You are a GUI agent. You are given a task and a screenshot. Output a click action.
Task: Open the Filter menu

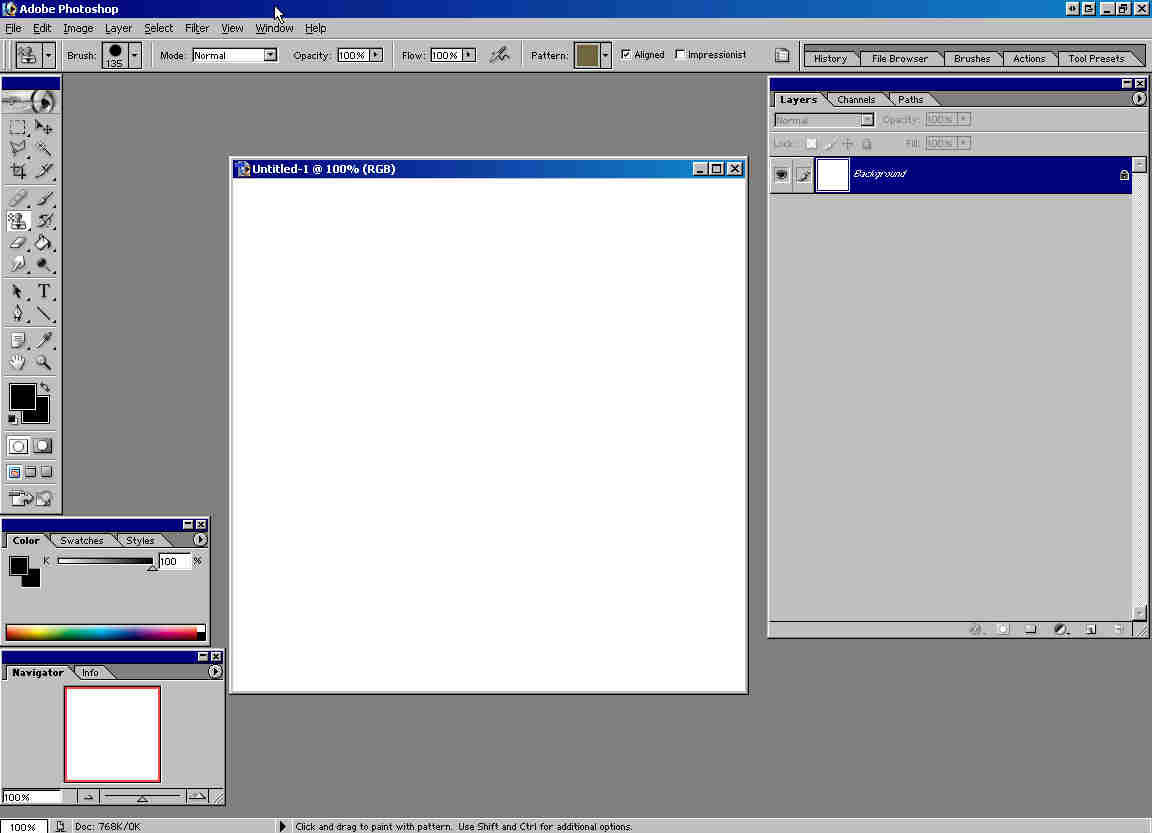(197, 28)
